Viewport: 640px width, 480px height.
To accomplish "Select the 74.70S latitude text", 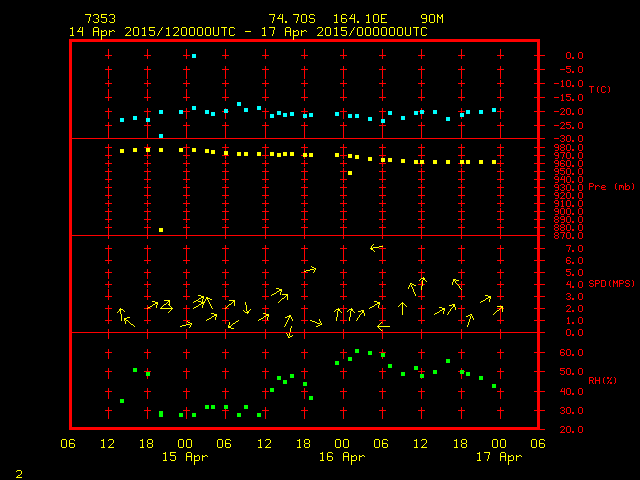I will (x=289, y=19).
